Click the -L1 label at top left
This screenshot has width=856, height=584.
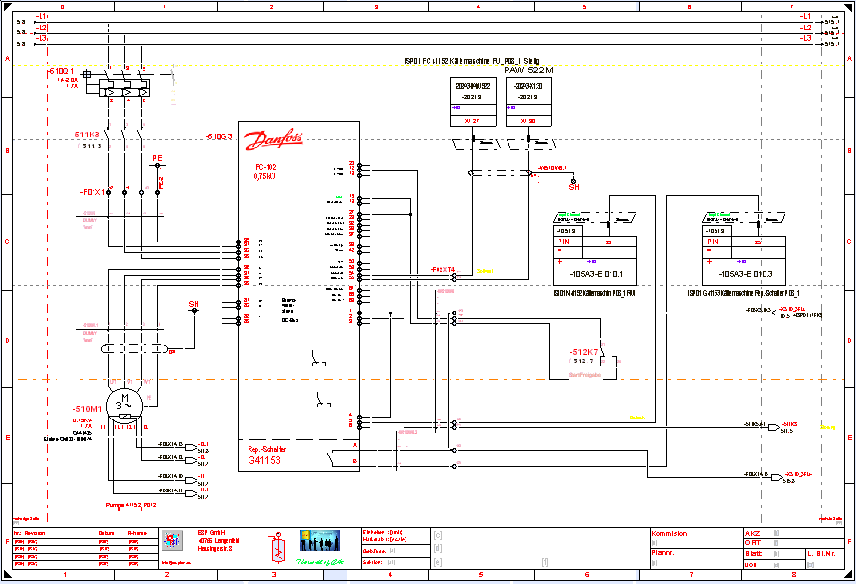point(40,18)
